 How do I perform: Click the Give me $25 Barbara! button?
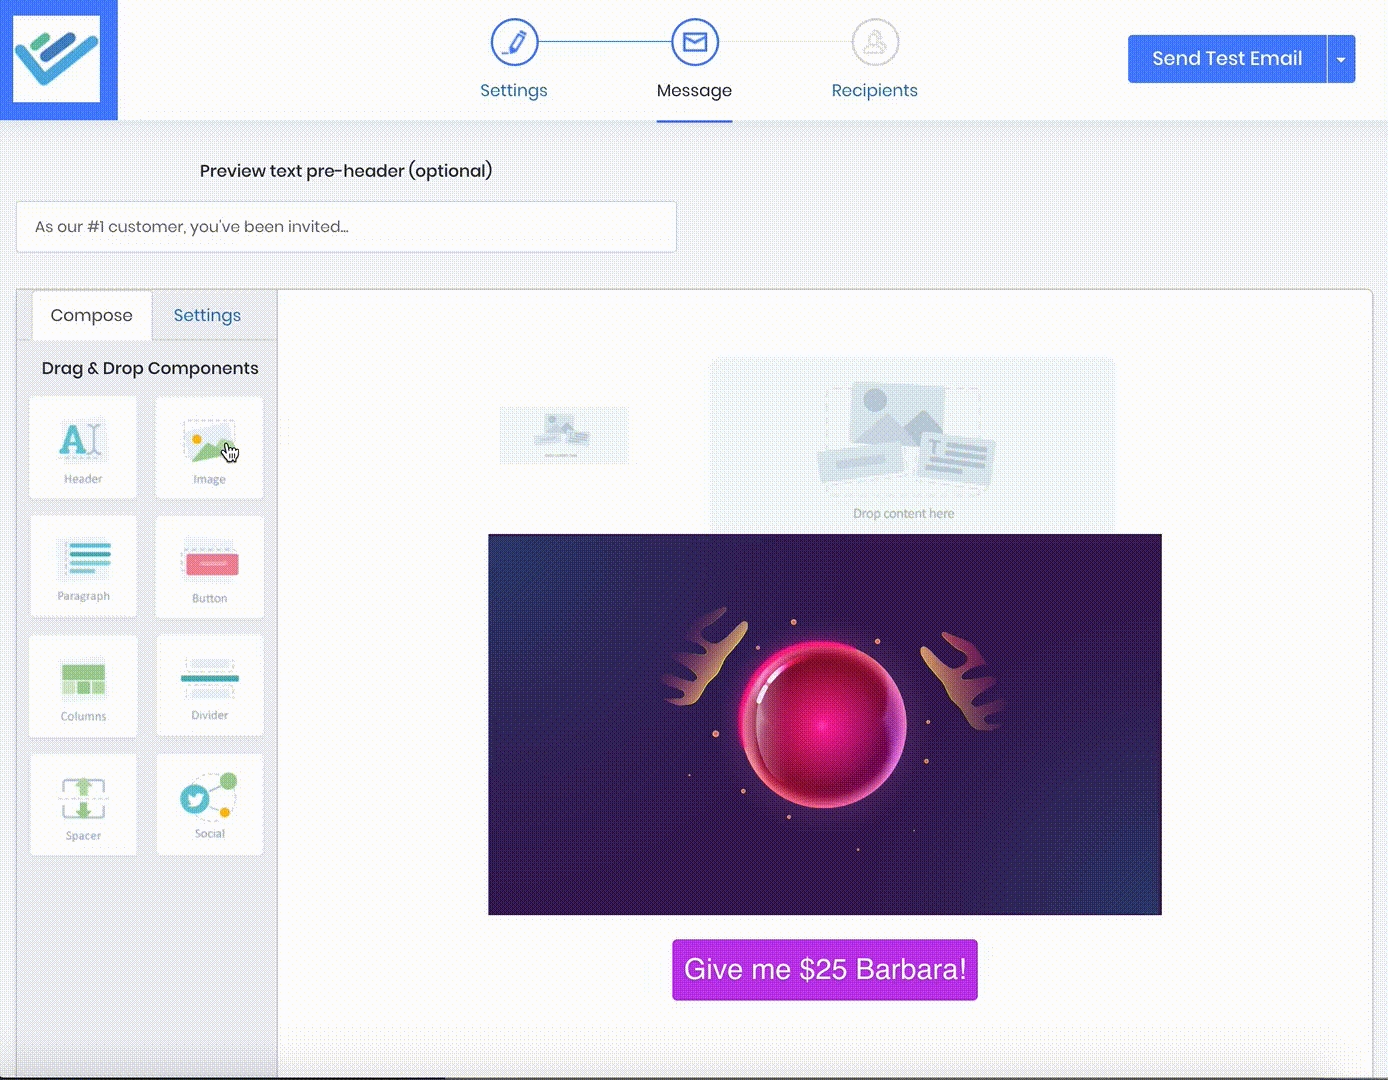(825, 969)
